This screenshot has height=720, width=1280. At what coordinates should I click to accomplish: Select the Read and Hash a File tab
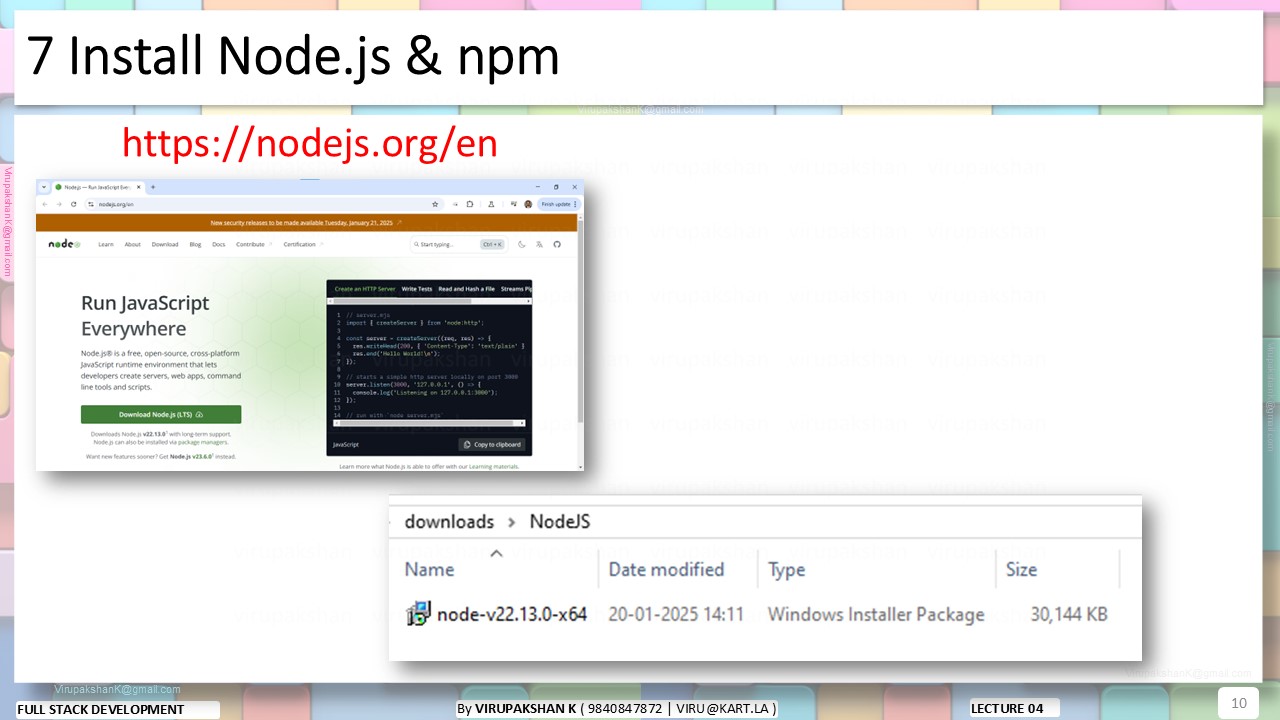pyautogui.click(x=466, y=289)
